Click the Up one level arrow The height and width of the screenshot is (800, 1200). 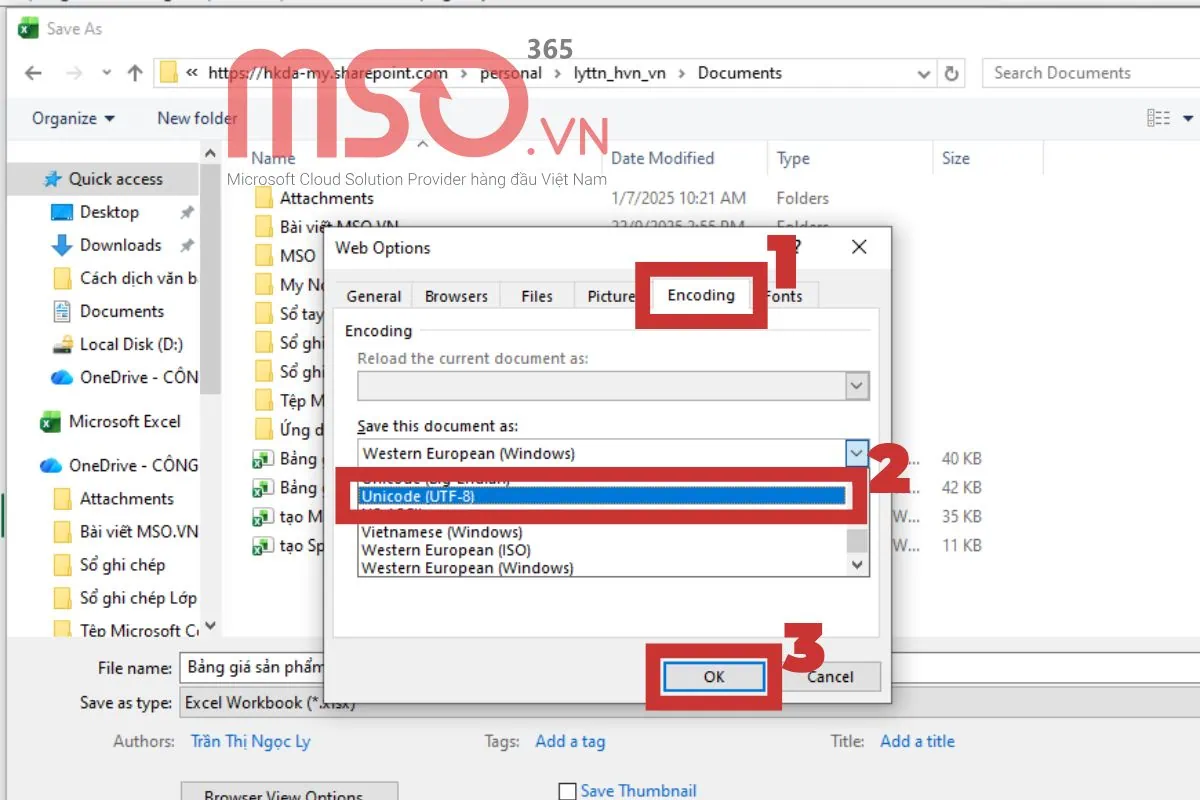(134, 72)
